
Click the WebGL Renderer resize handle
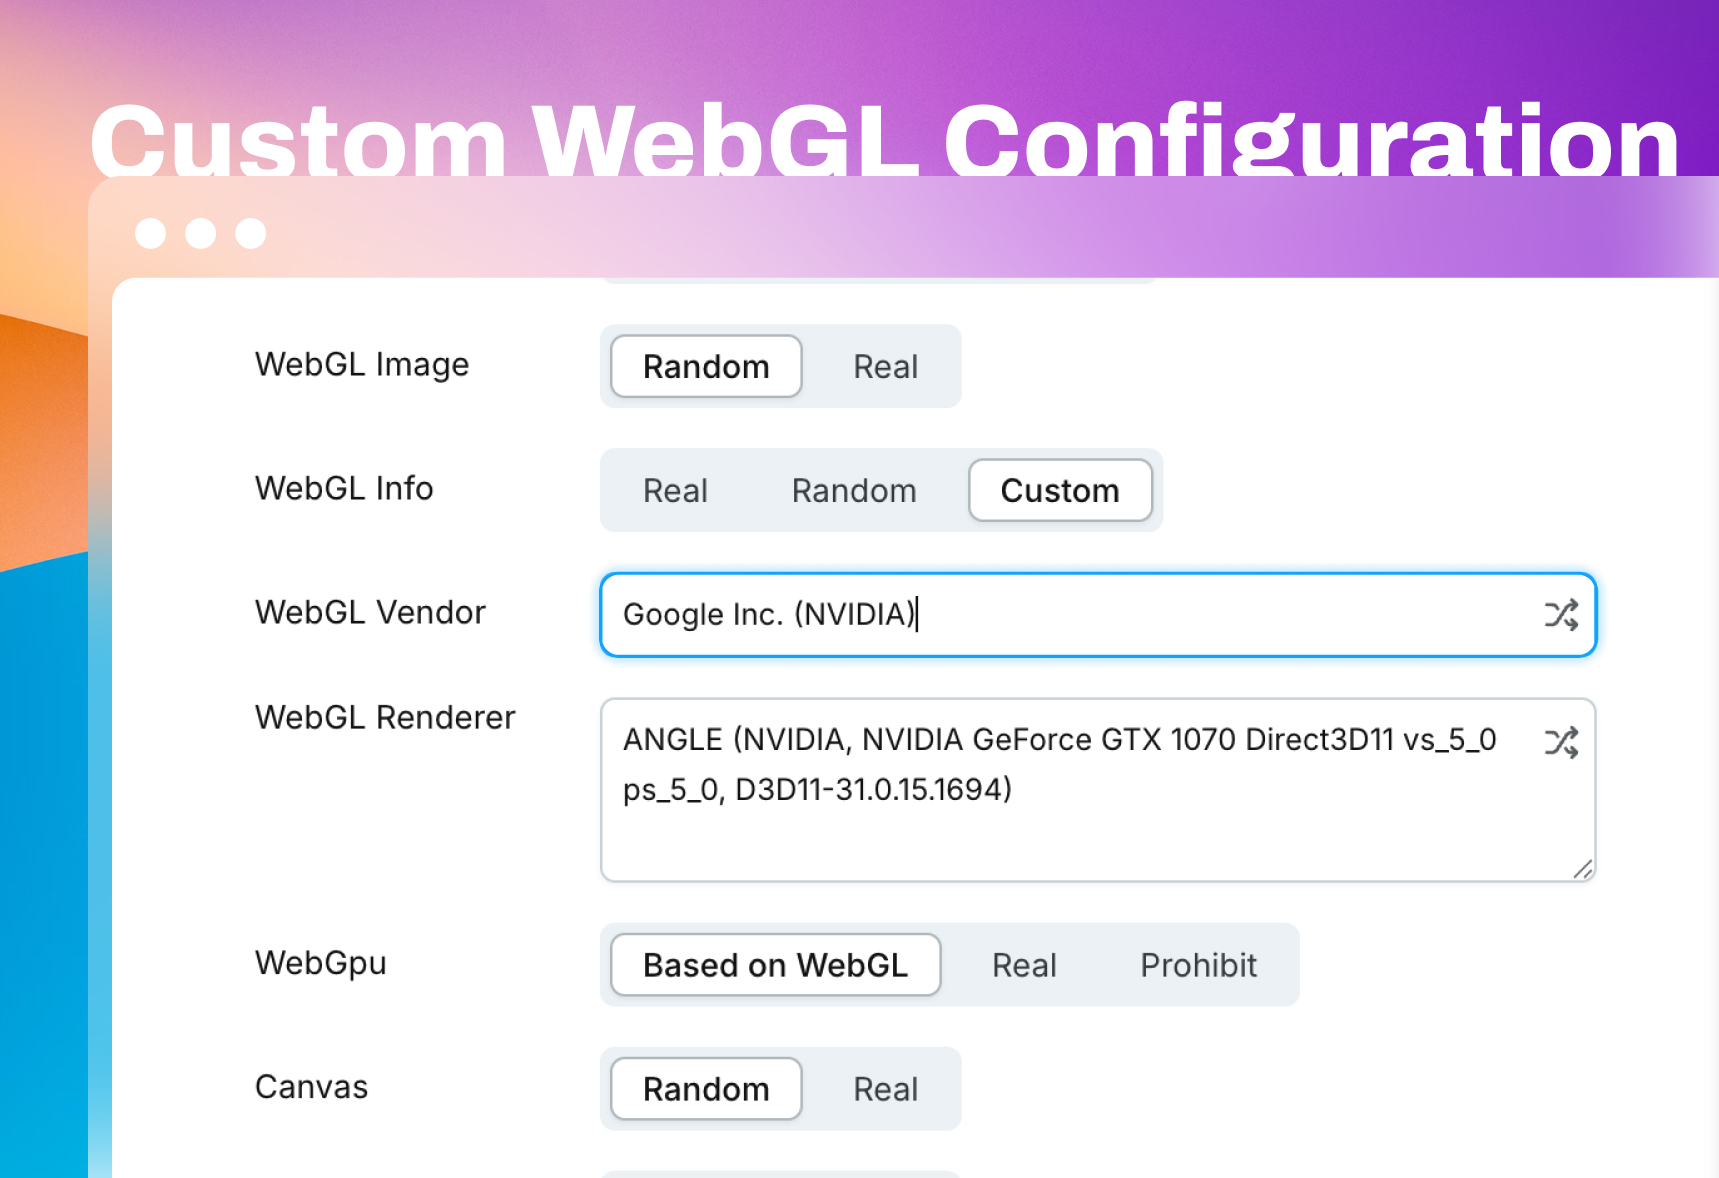[x=1582, y=869]
